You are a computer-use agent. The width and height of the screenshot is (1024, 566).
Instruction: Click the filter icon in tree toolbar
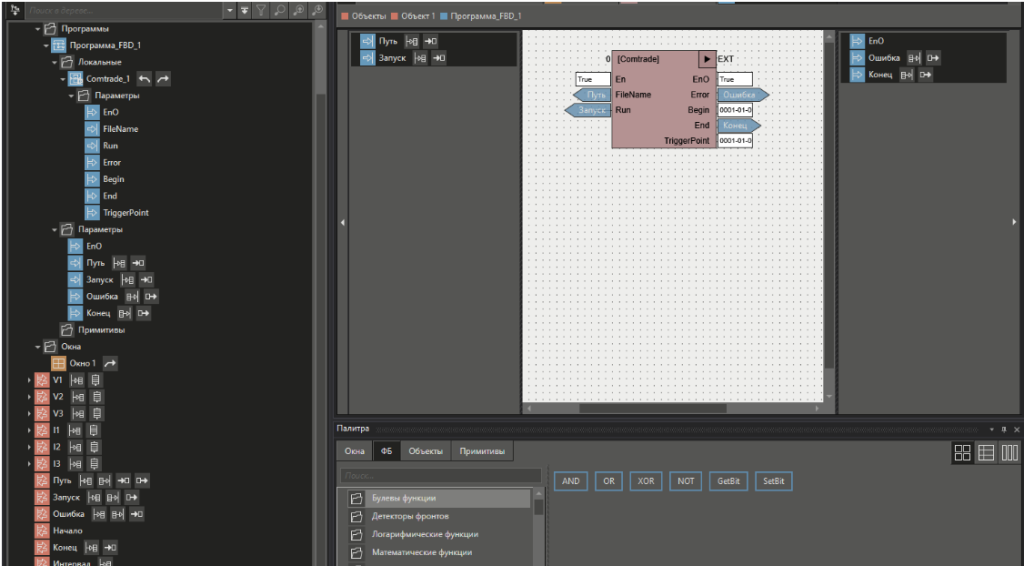point(260,10)
